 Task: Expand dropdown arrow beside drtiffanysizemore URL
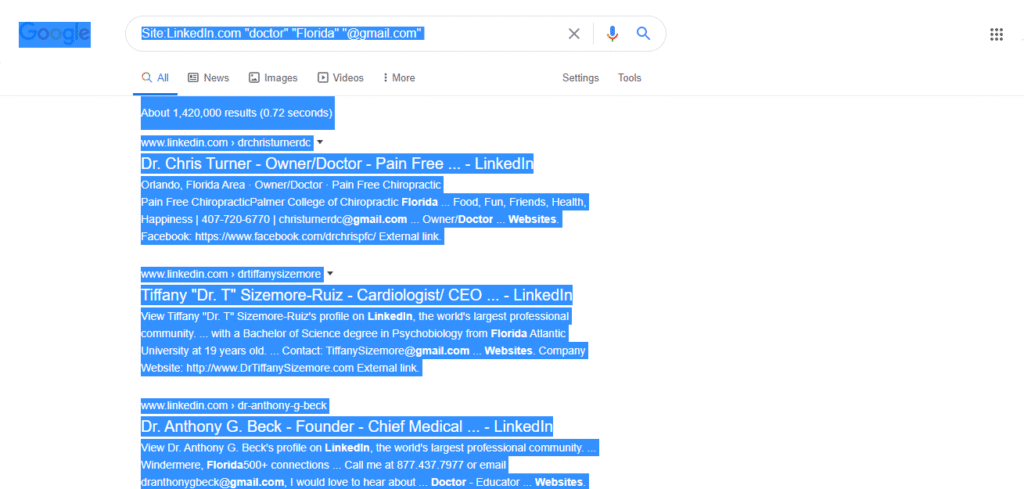330,273
